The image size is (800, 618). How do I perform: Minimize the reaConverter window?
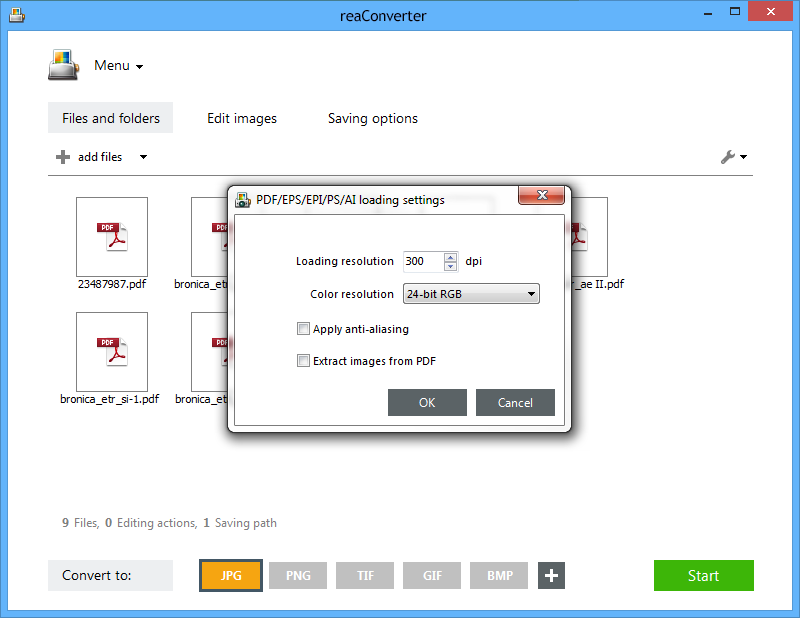tap(708, 13)
